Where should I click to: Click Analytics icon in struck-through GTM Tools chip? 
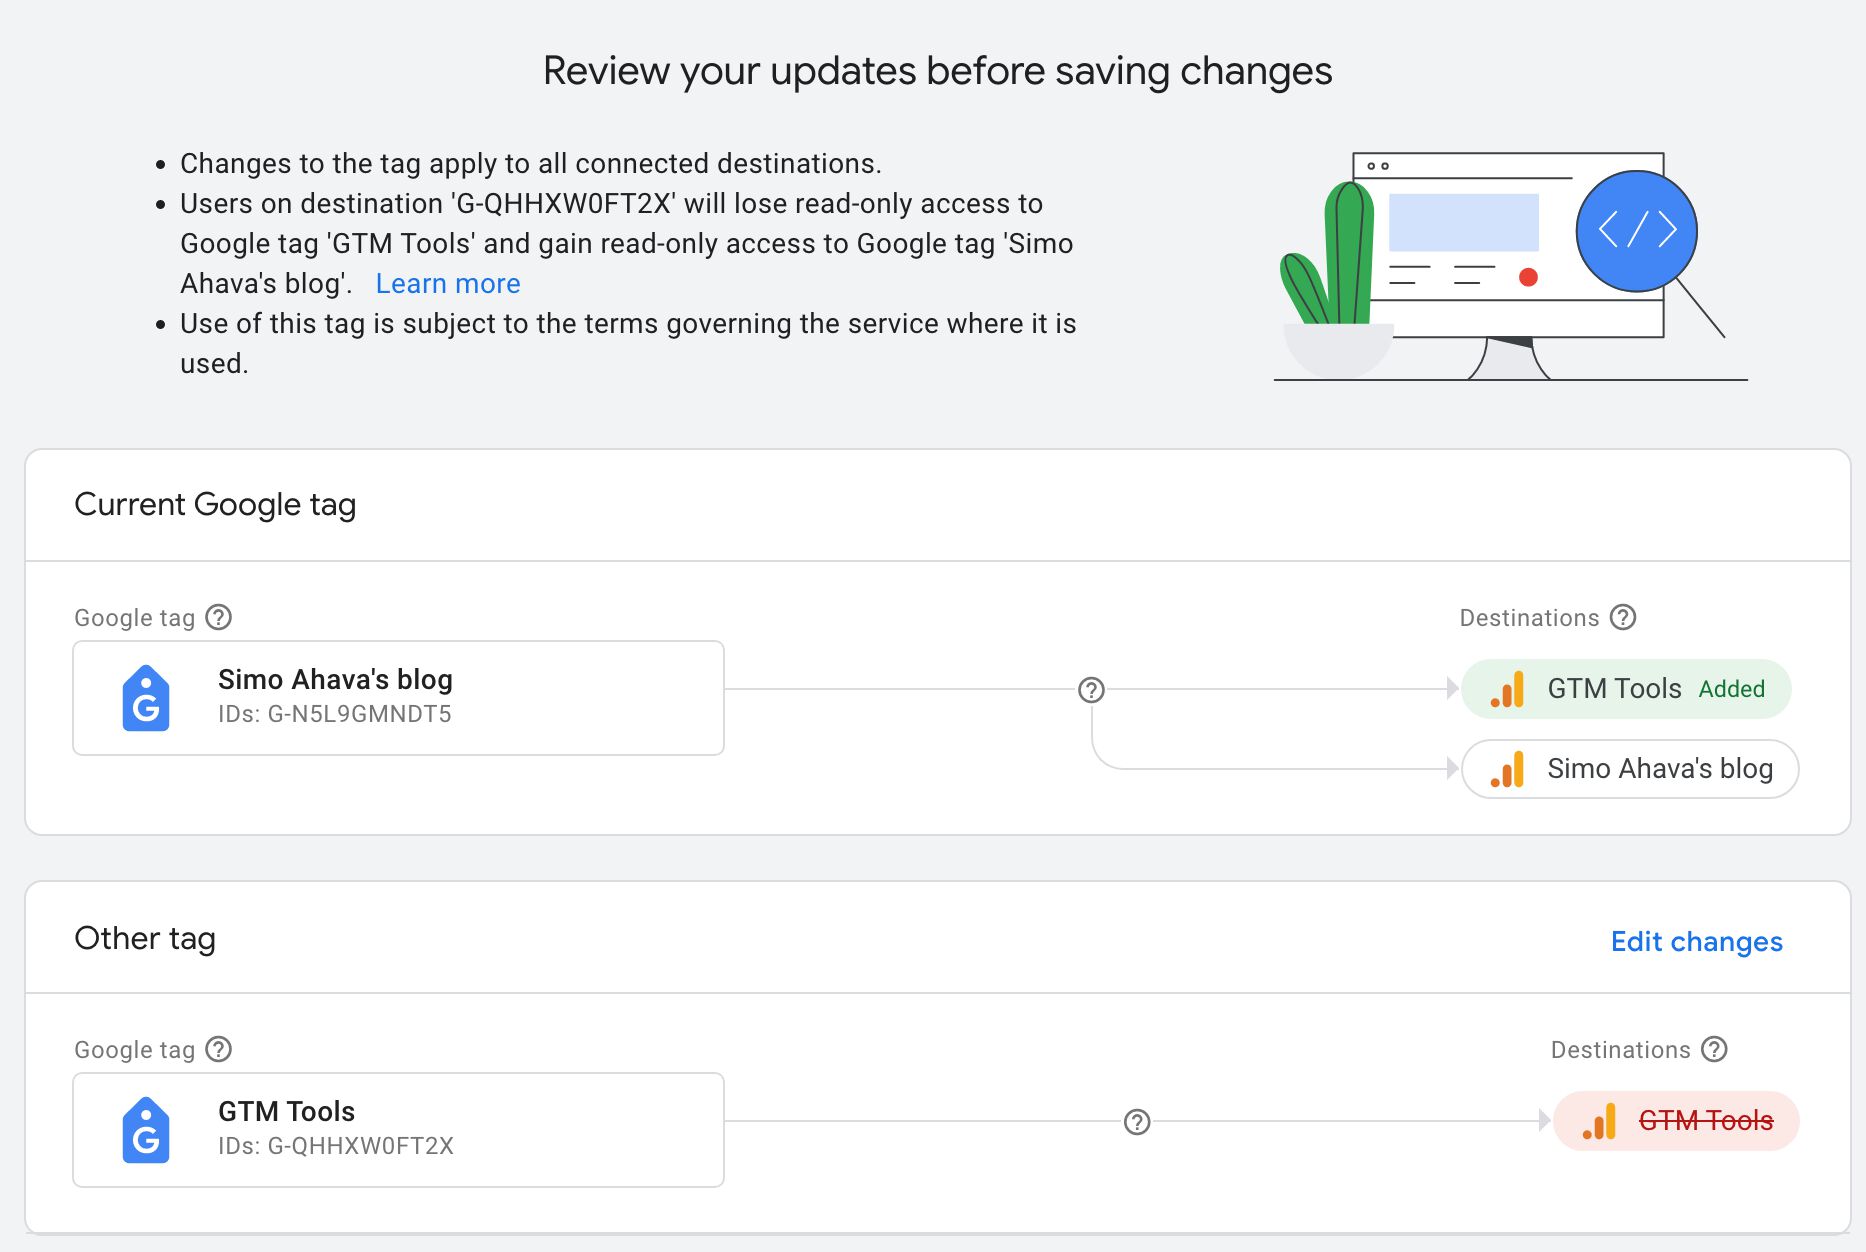click(1599, 1121)
